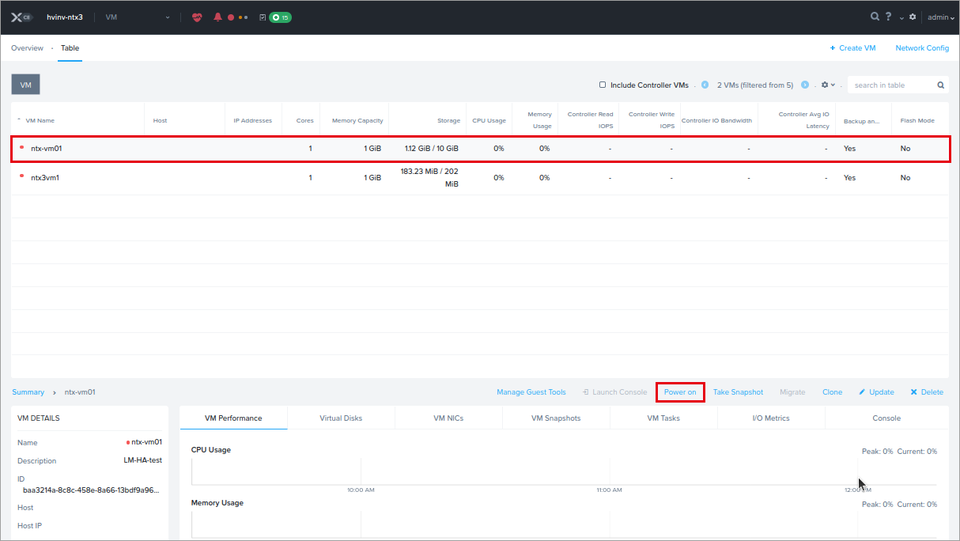
Task: Switch to the Table view
Action: coord(70,48)
